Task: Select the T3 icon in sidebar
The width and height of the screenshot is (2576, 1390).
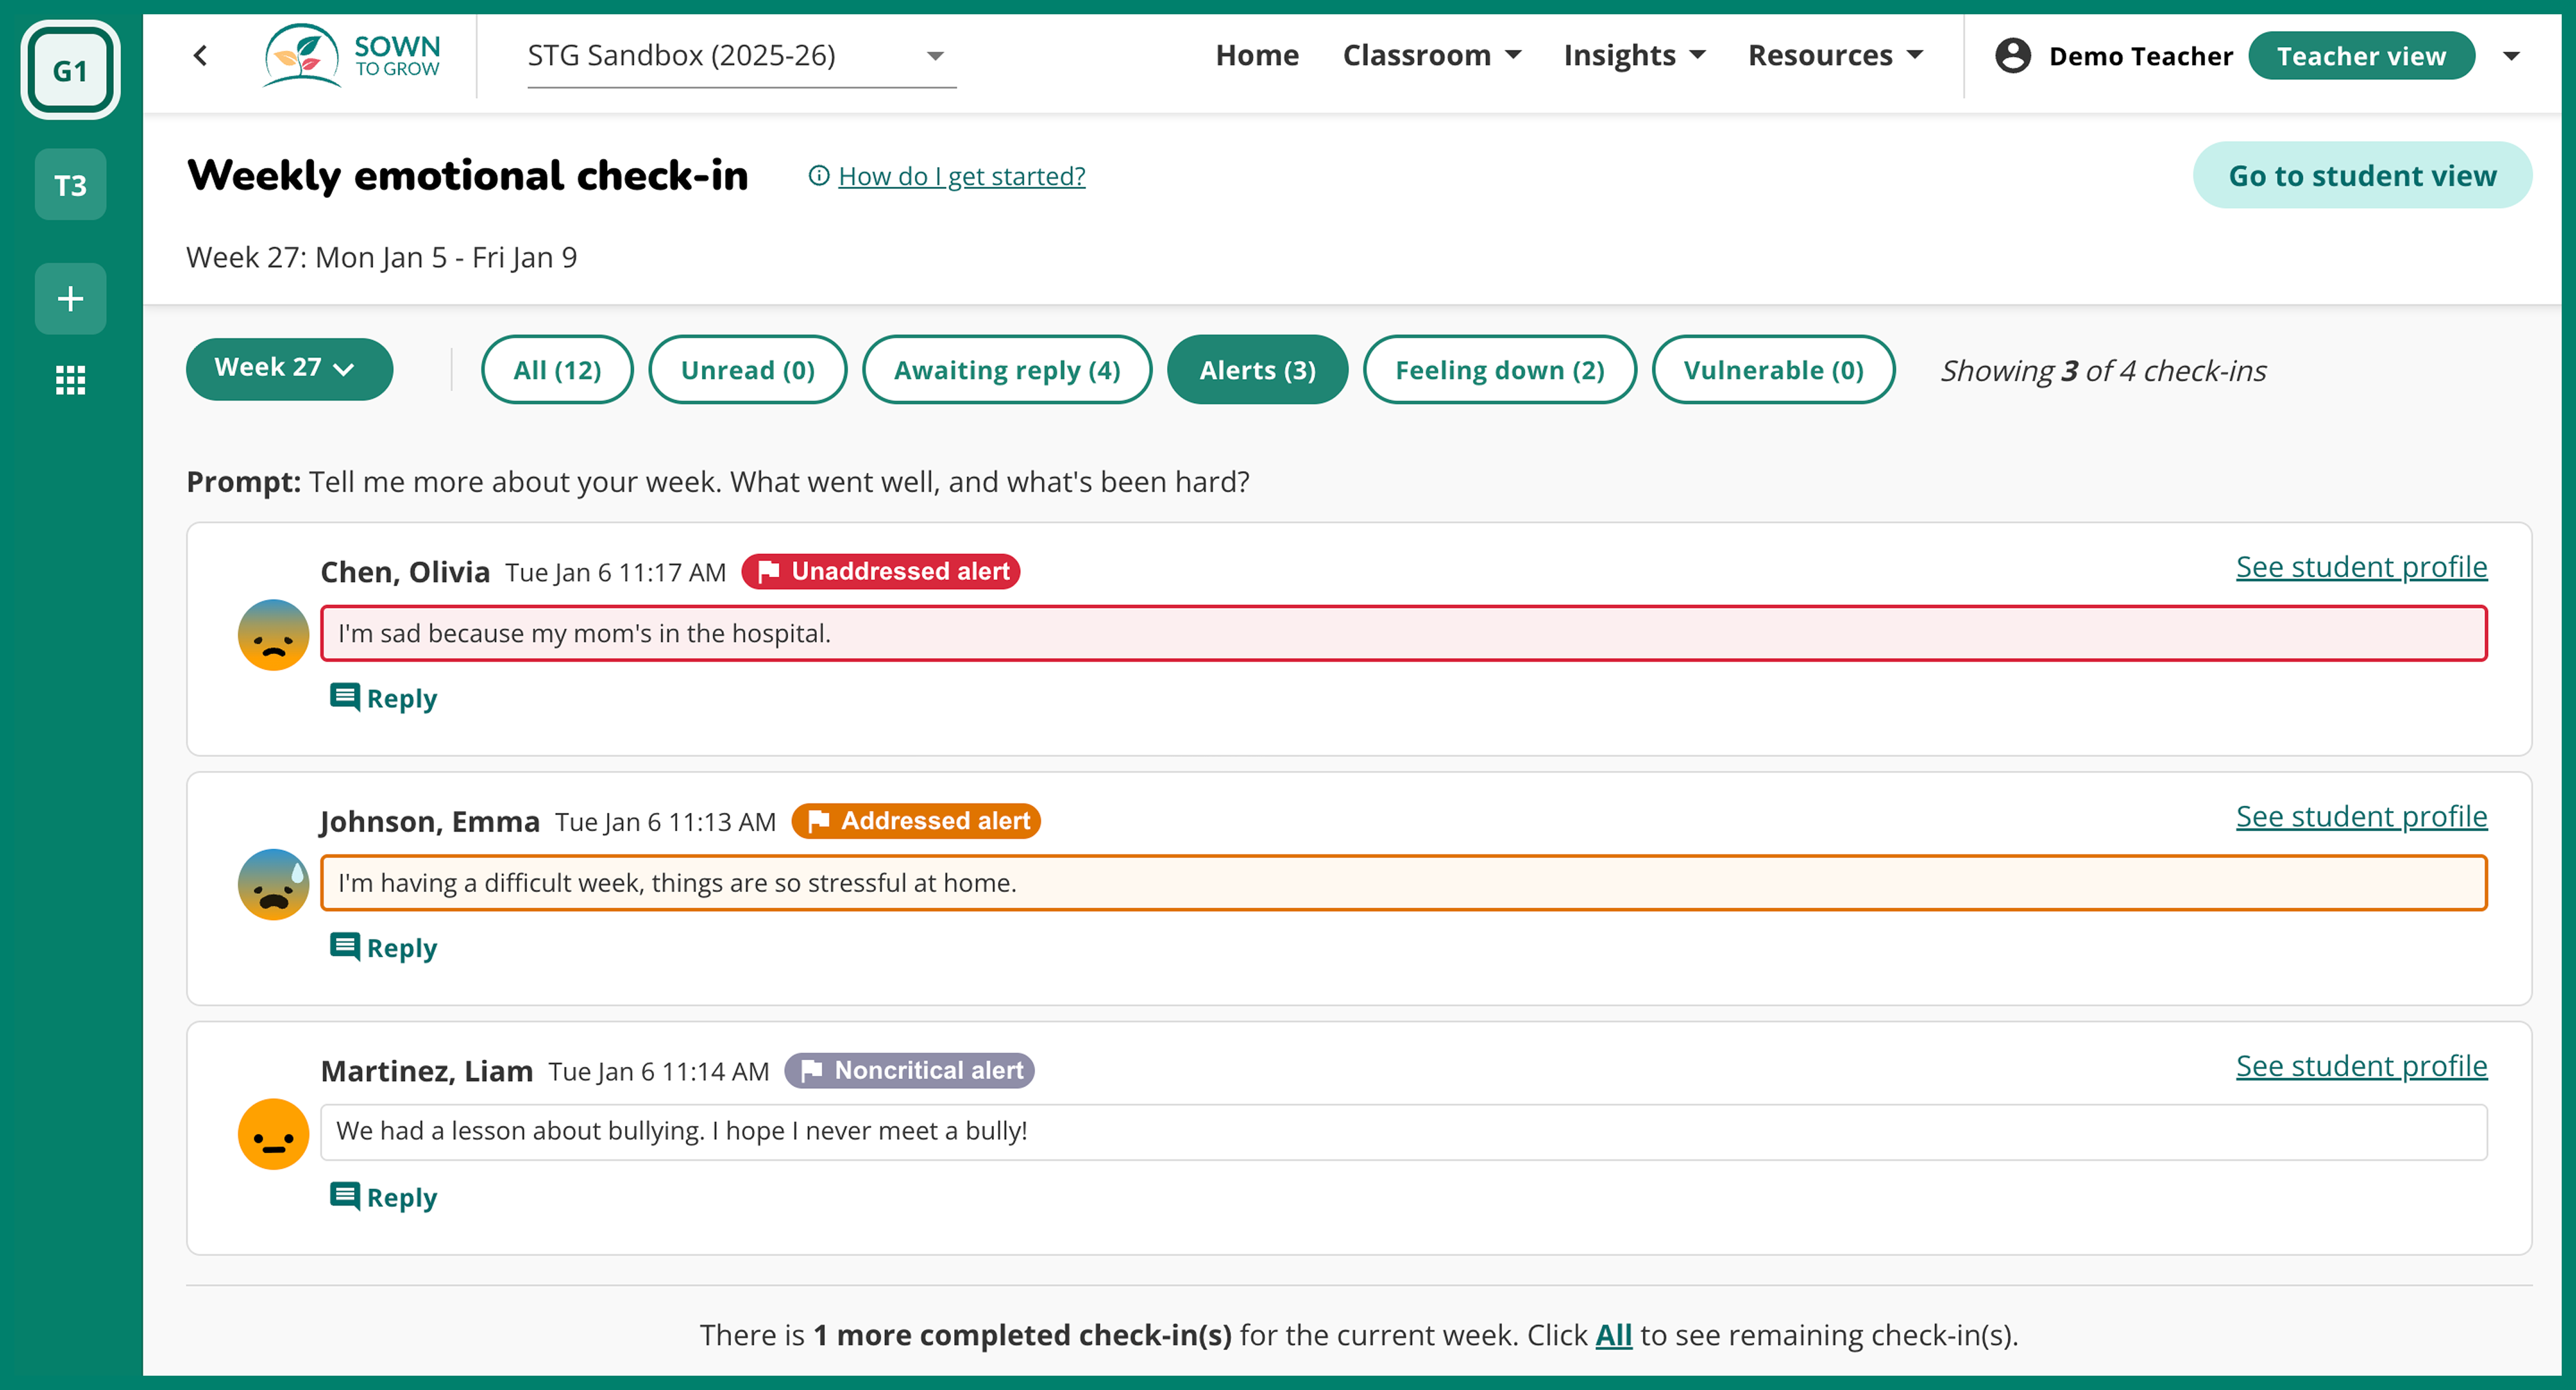Action: pyautogui.click(x=70, y=184)
